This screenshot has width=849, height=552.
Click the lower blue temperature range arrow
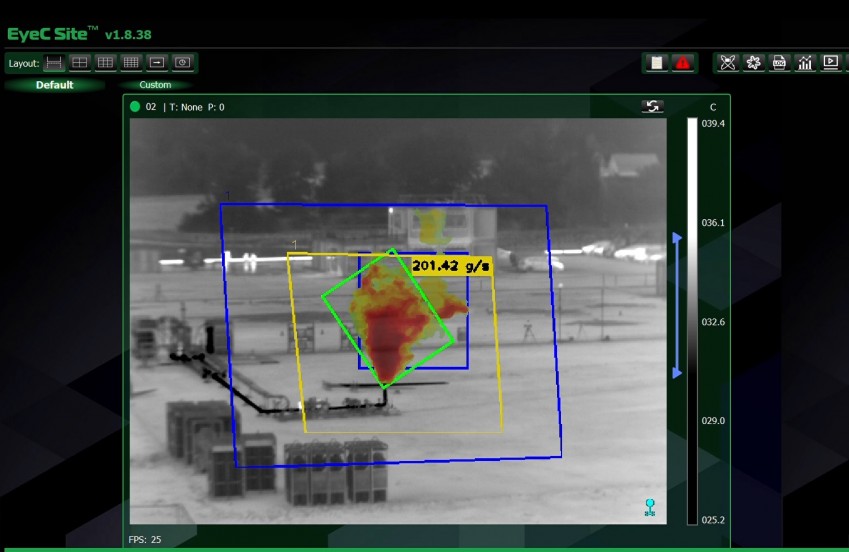click(x=677, y=373)
